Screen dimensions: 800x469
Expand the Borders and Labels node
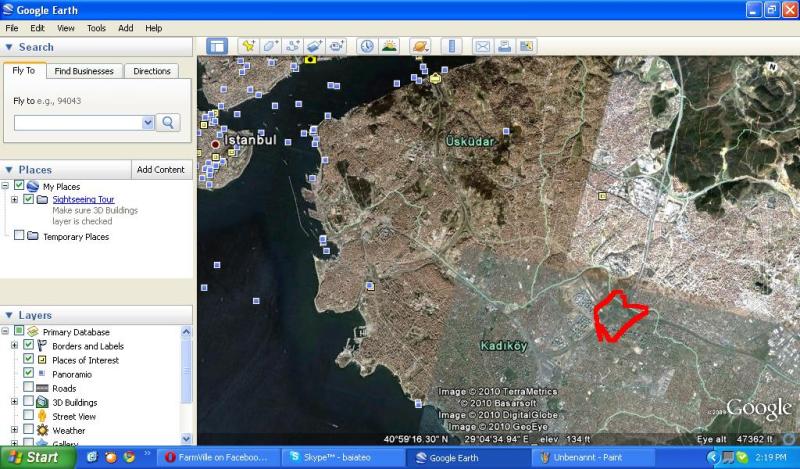[x=14, y=345]
